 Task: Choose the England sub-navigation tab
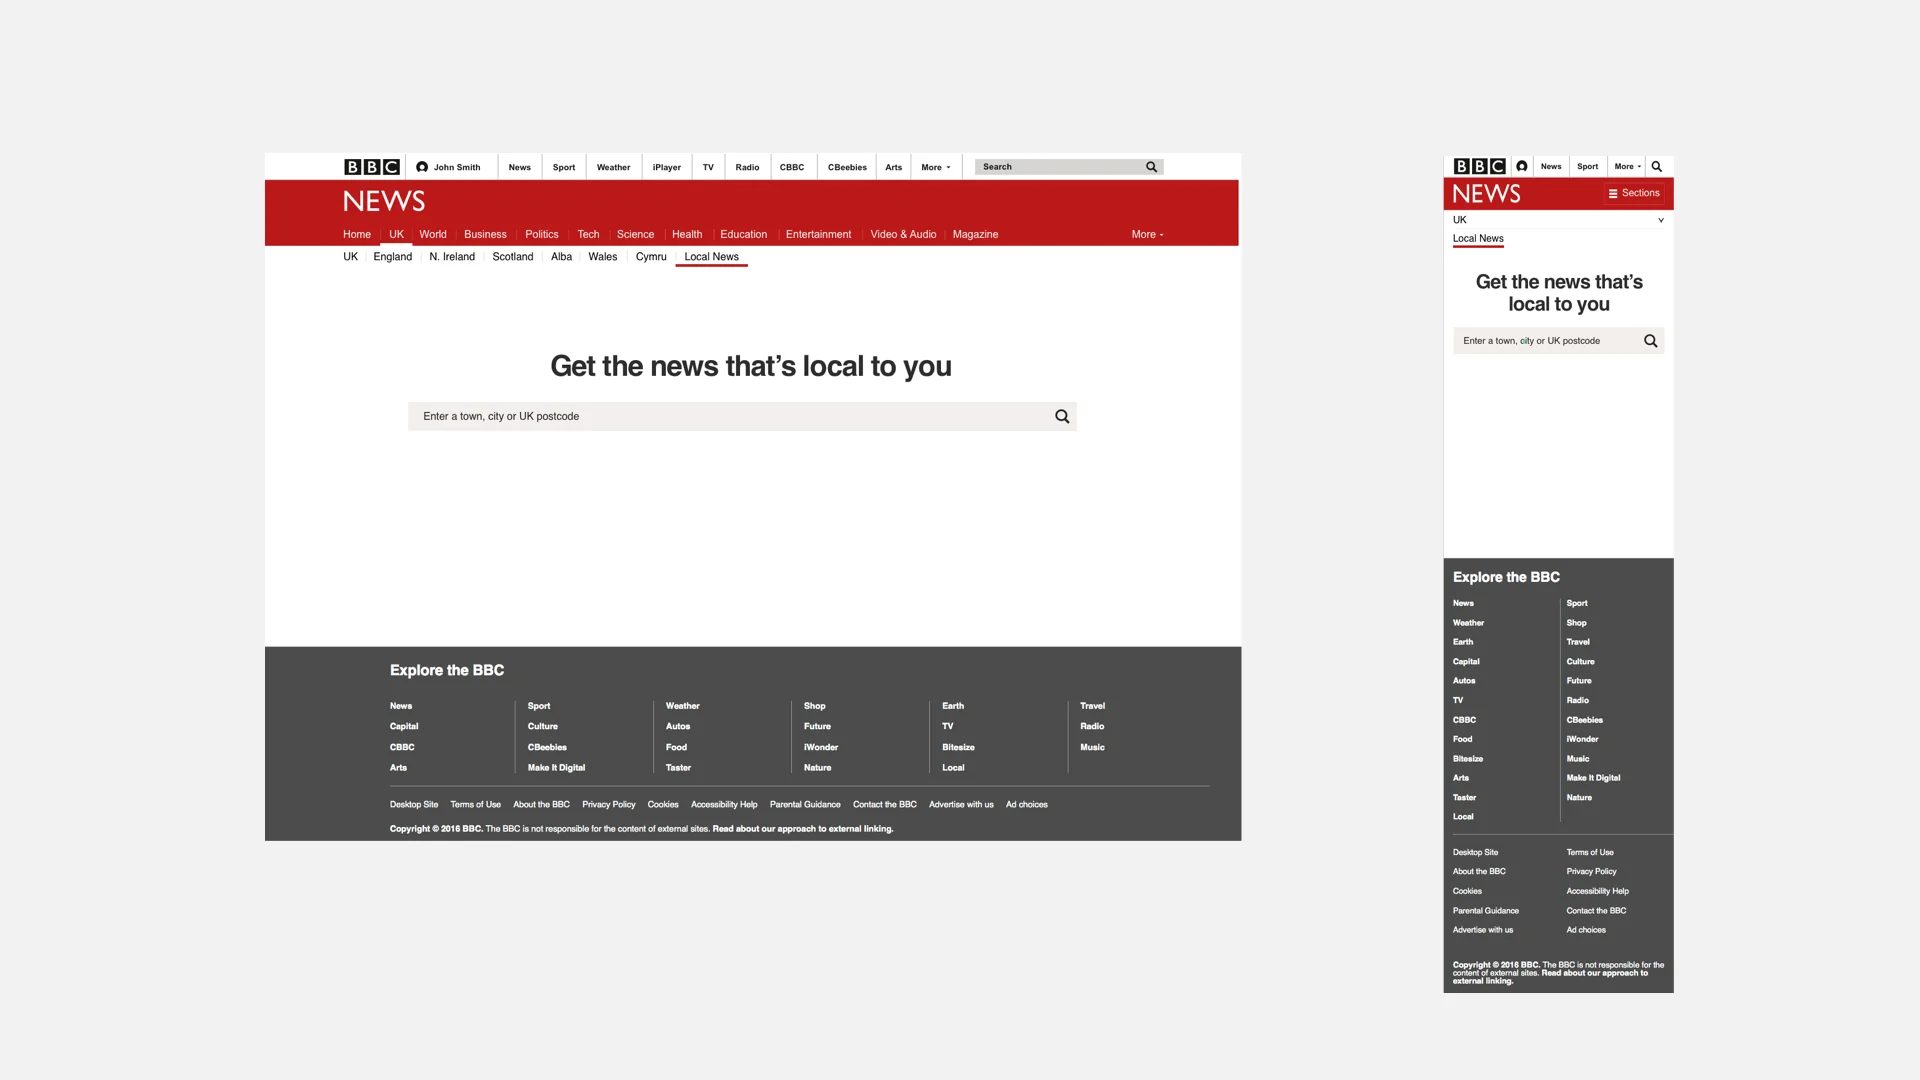(x=393, y=257)
